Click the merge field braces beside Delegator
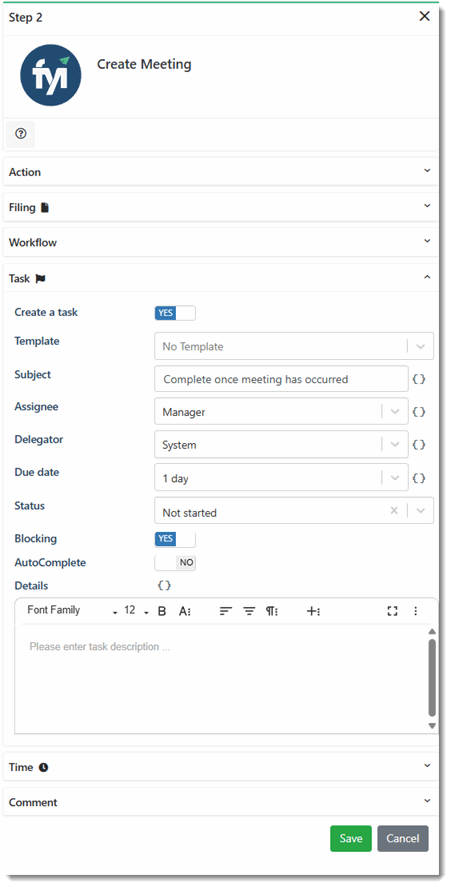The image size is (451, 887). coord(419,445)
